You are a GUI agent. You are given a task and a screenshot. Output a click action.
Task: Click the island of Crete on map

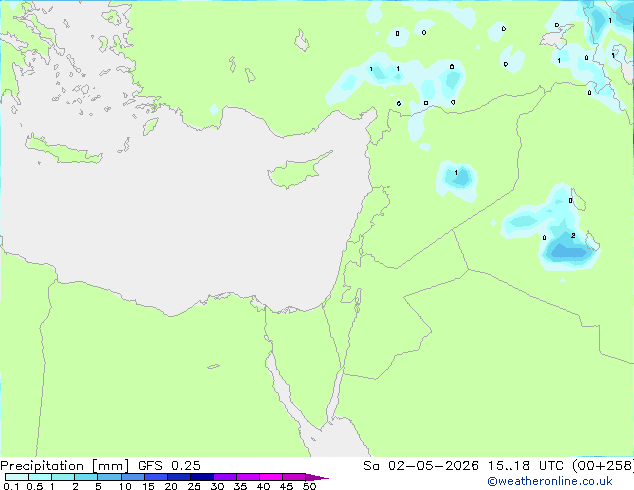(63, 150)
